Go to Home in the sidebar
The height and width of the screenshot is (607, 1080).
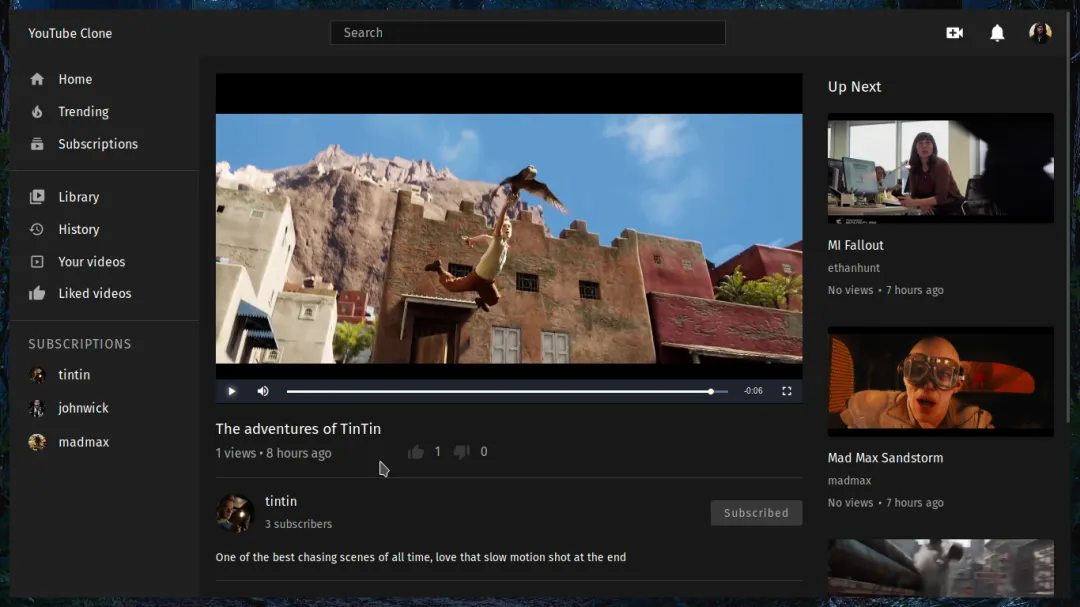(75, 79)
